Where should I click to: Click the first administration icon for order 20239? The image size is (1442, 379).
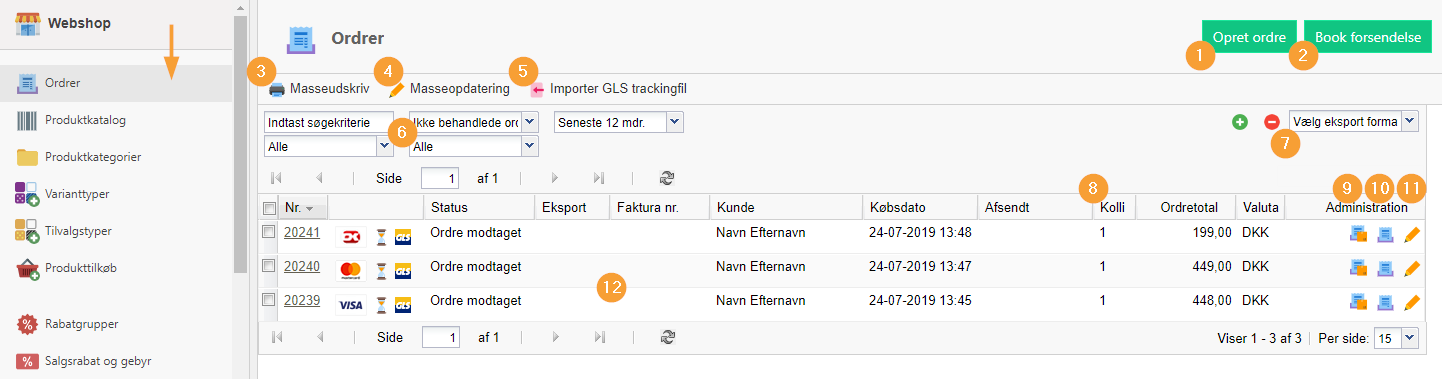pyautogui.click(x=1358, y=302)
